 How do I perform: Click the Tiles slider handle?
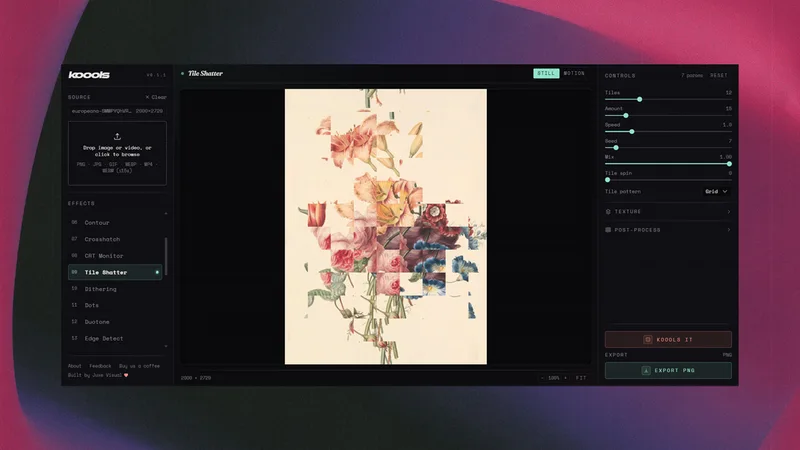(639, 99)
